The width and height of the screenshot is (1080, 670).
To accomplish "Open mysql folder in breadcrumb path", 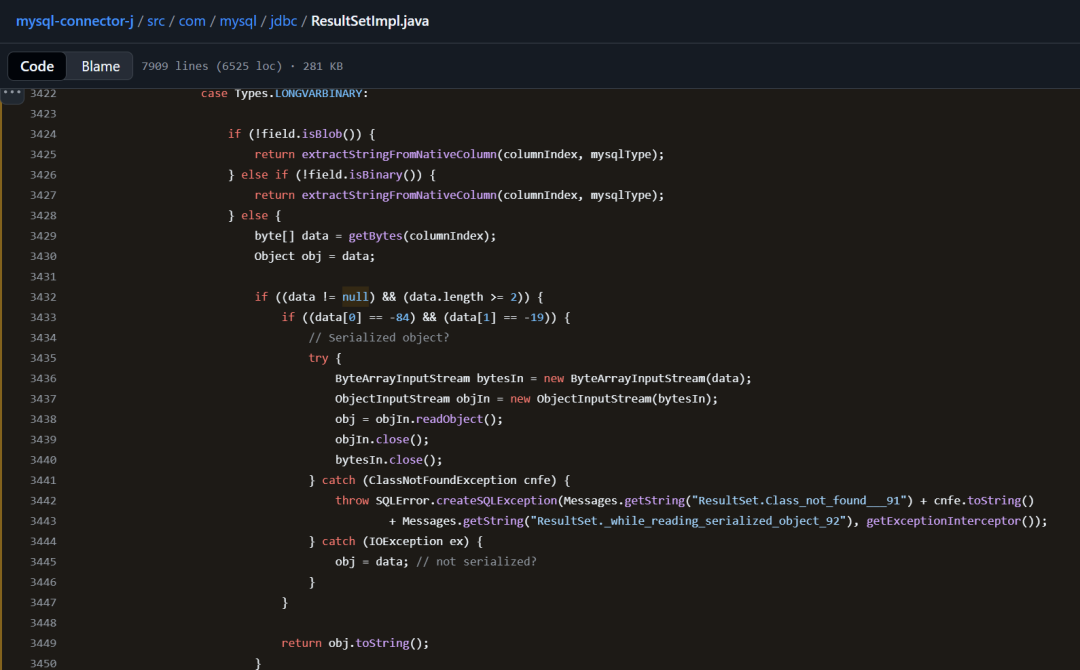I will click(x=237, y=20).
